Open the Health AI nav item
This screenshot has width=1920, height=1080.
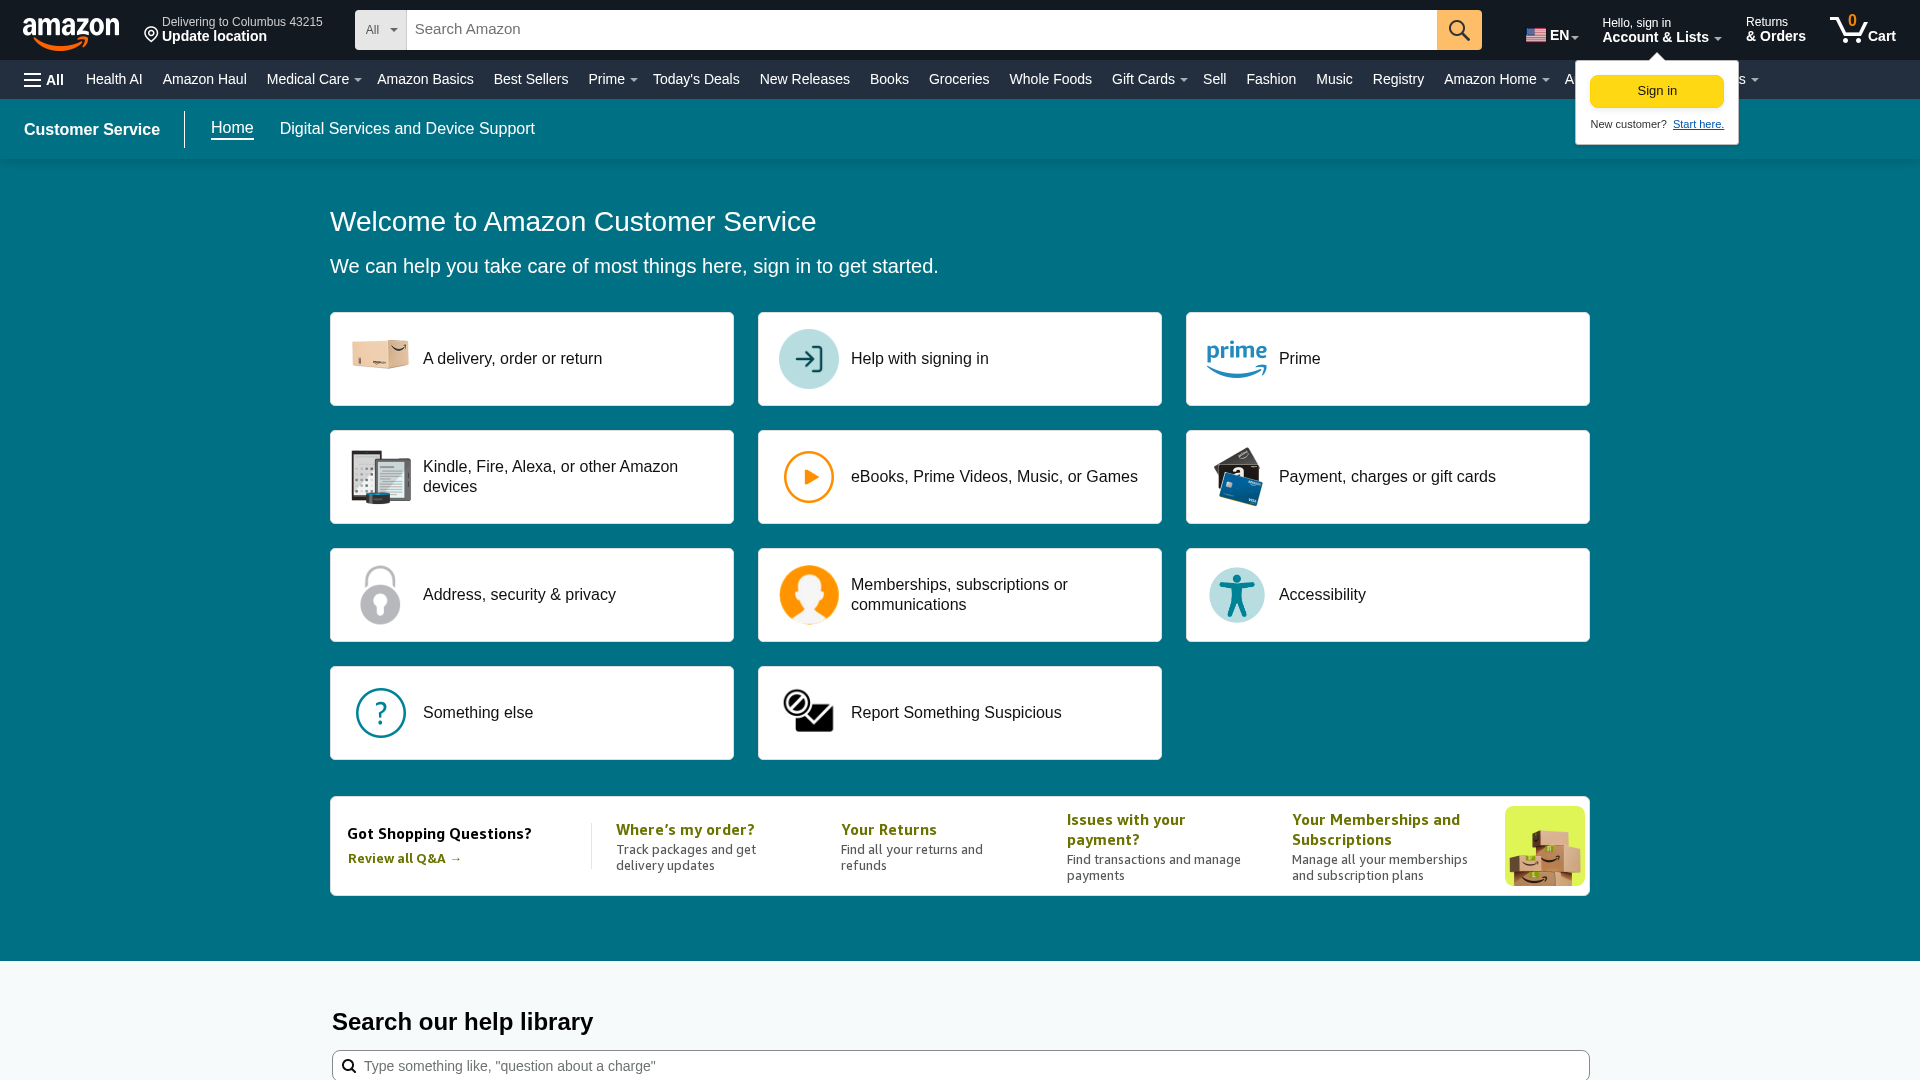point(114,79)
